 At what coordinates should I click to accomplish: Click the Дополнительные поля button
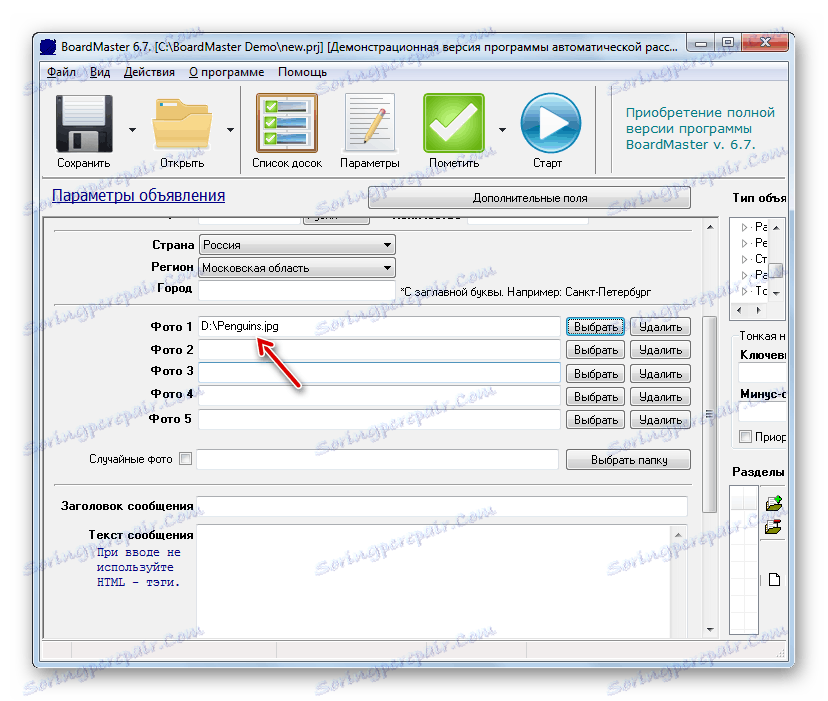(529, 198)
